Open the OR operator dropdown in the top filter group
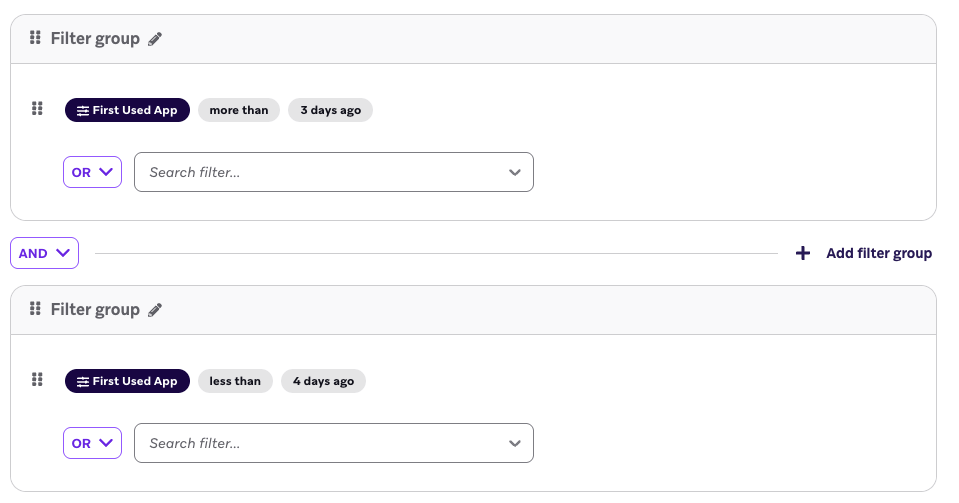959x503 pixels. pos(92,172)
